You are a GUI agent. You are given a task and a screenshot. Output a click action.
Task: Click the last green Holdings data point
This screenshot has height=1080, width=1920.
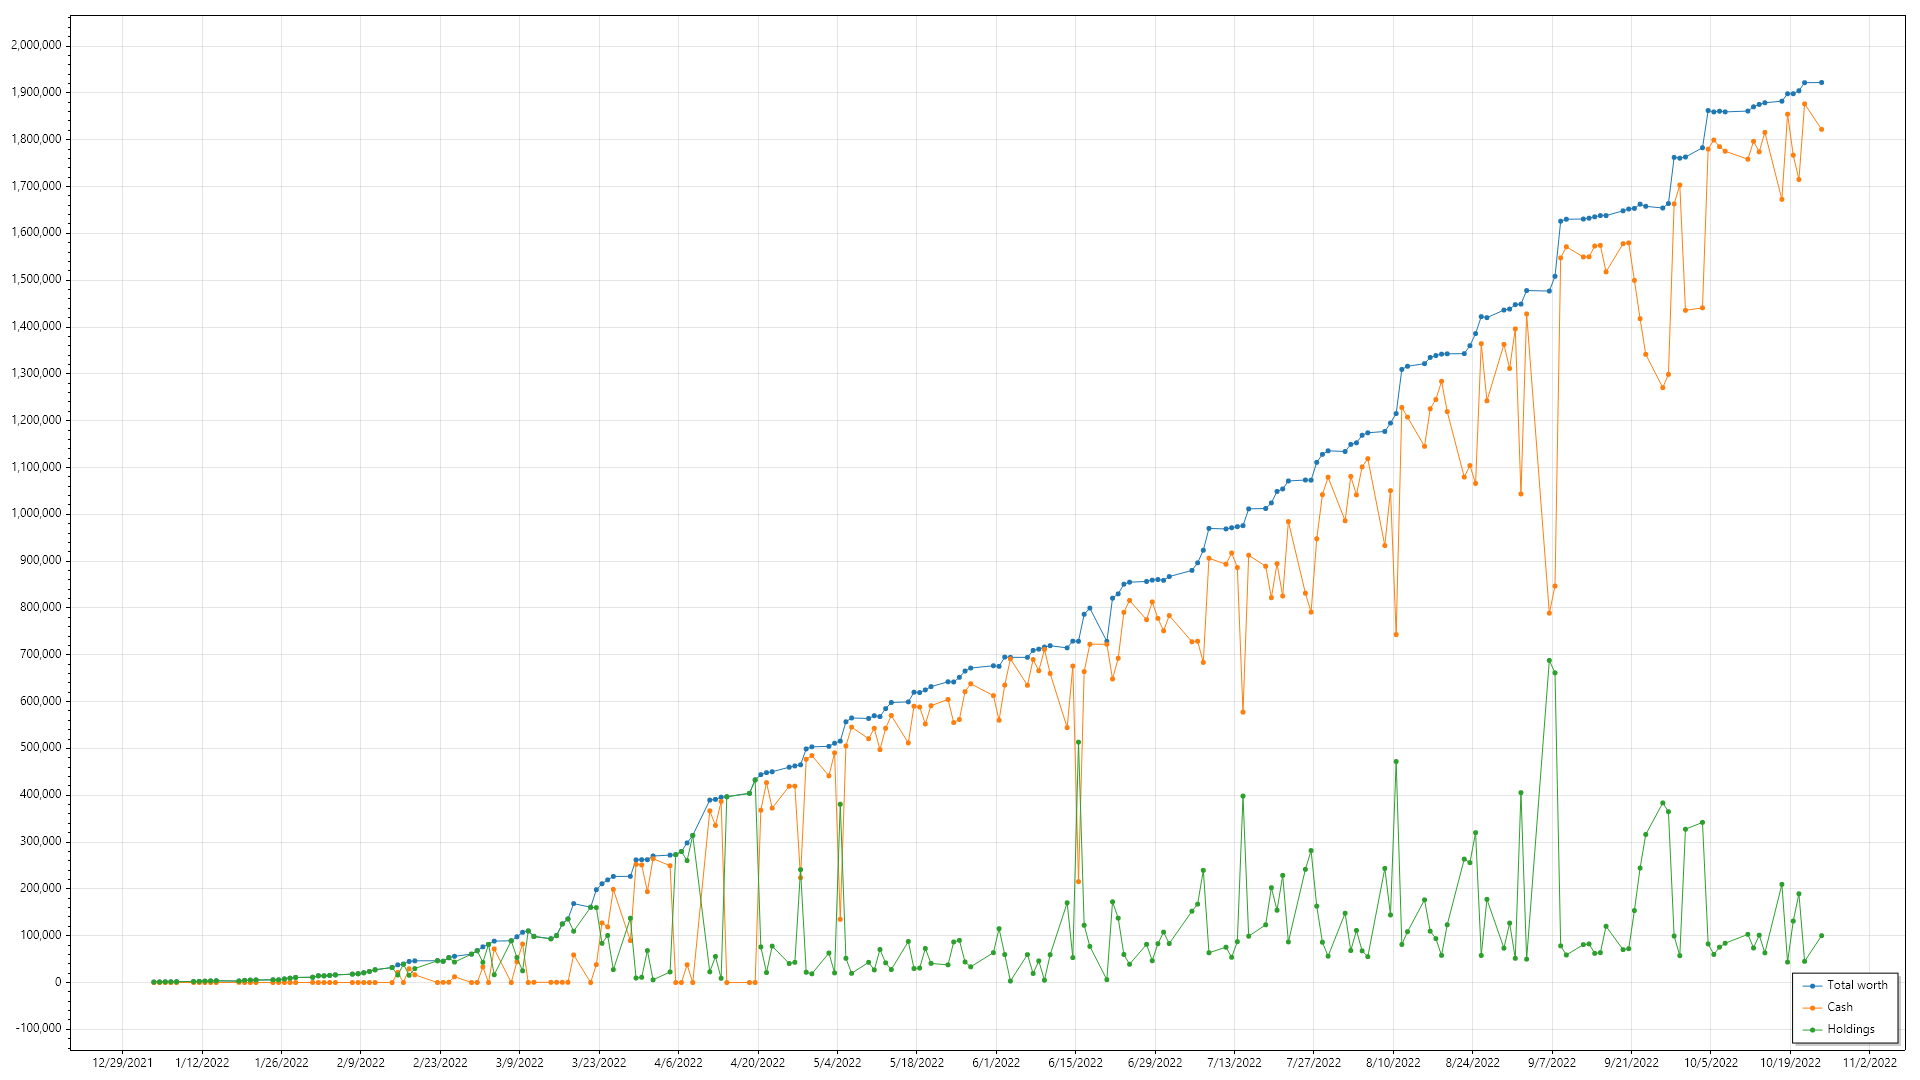[x=1821, y=936]
